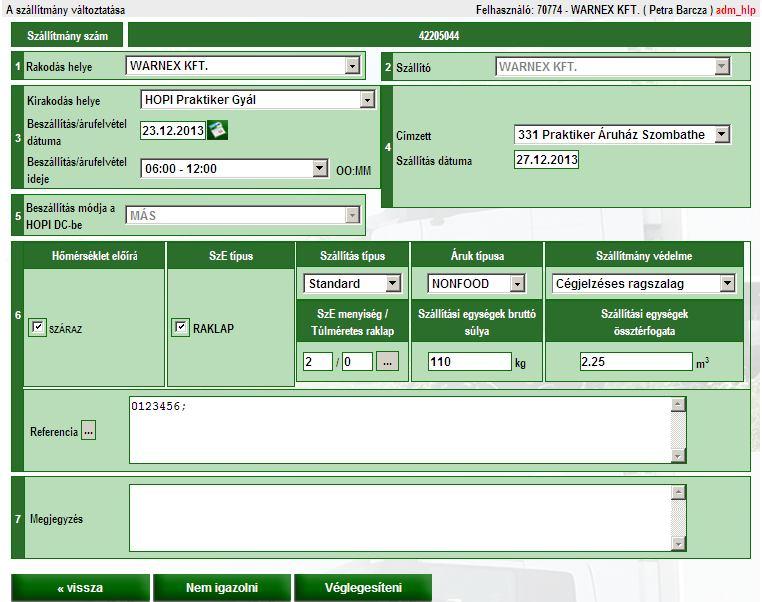Click ellipsis button beside Referencia label
Screen dimensions: 762x602
point(88,430)
